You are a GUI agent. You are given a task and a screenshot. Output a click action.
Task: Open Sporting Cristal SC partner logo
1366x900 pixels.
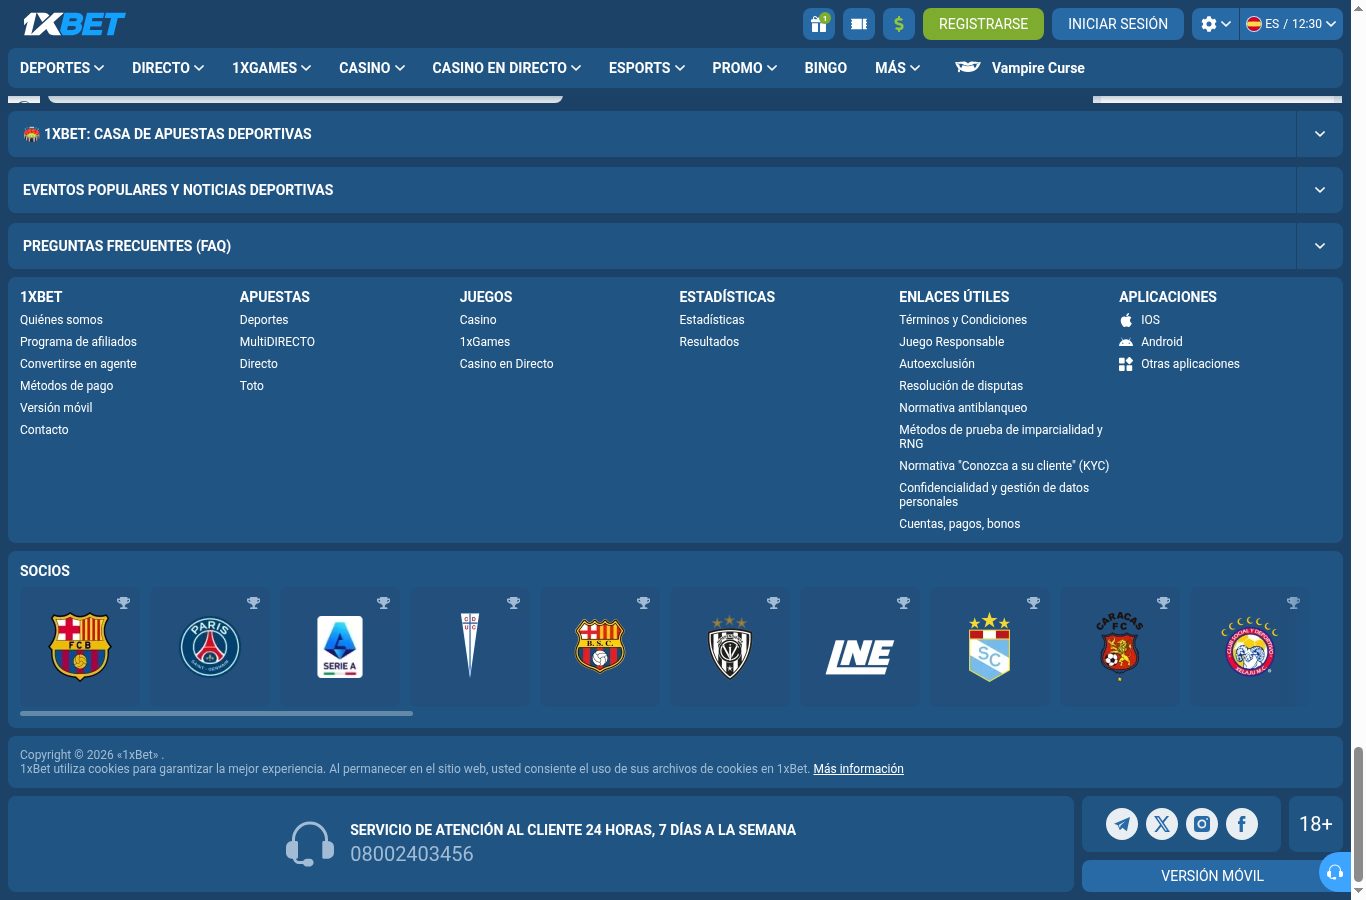pos(990,647)
